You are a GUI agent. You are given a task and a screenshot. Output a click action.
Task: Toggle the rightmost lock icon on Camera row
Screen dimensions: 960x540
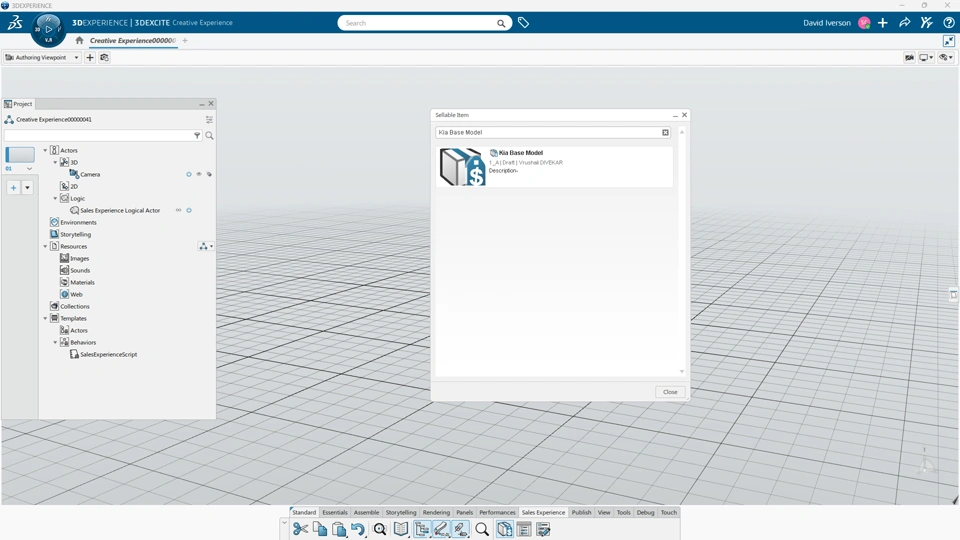(209, 174)
